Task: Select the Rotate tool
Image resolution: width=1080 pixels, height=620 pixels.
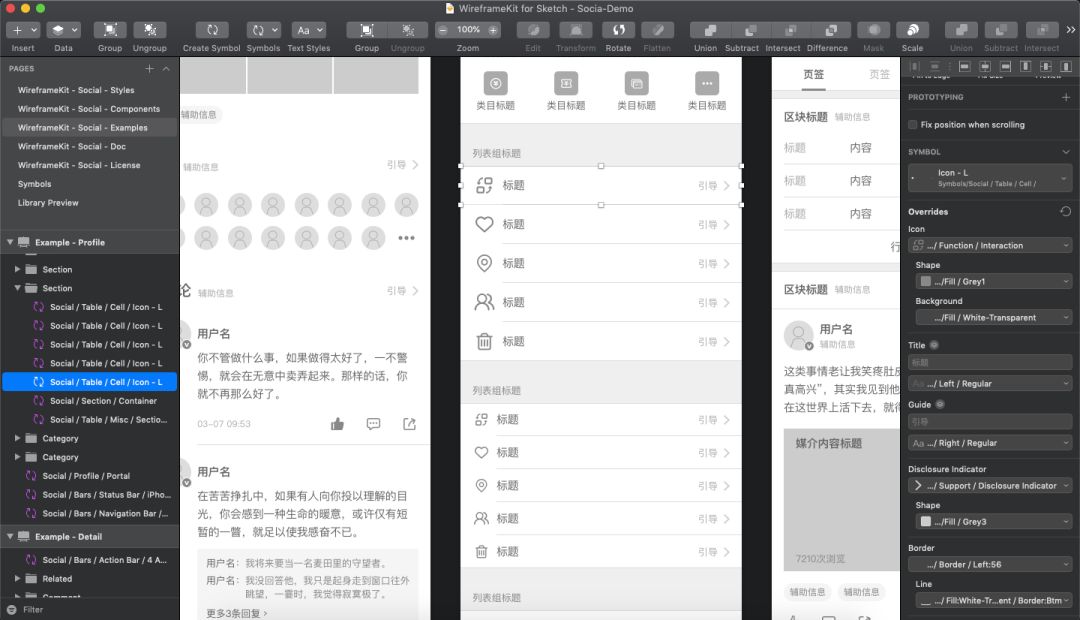Action: [x=618, y=31]
